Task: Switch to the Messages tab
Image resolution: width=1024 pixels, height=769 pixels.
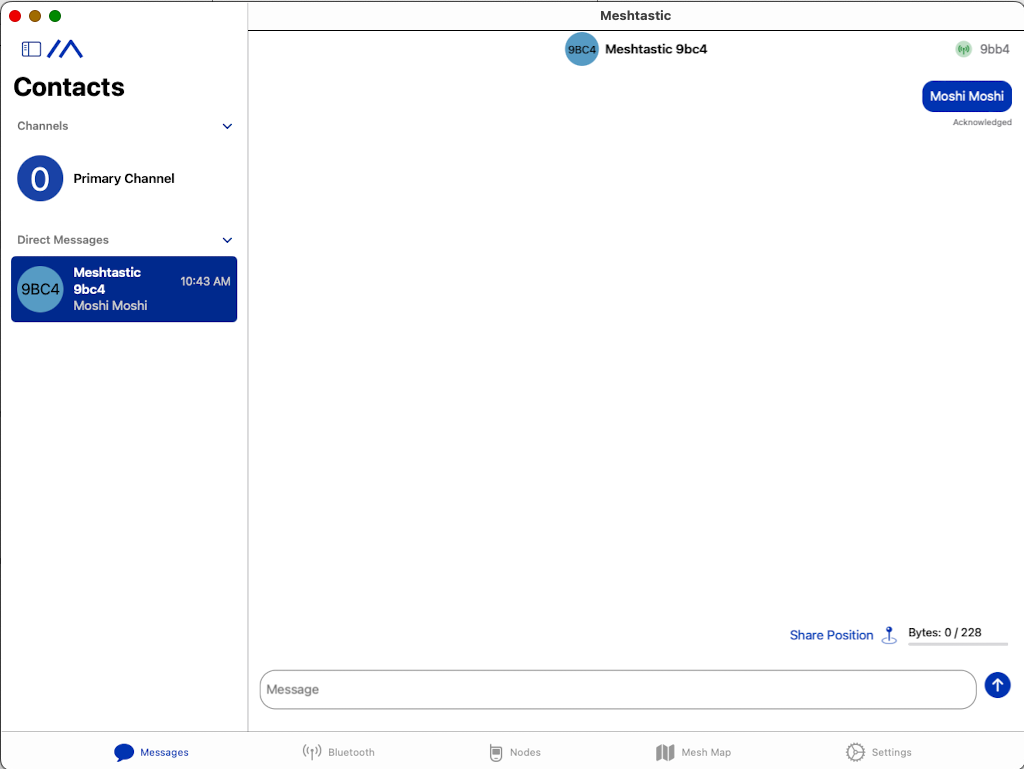Action: 152,752
